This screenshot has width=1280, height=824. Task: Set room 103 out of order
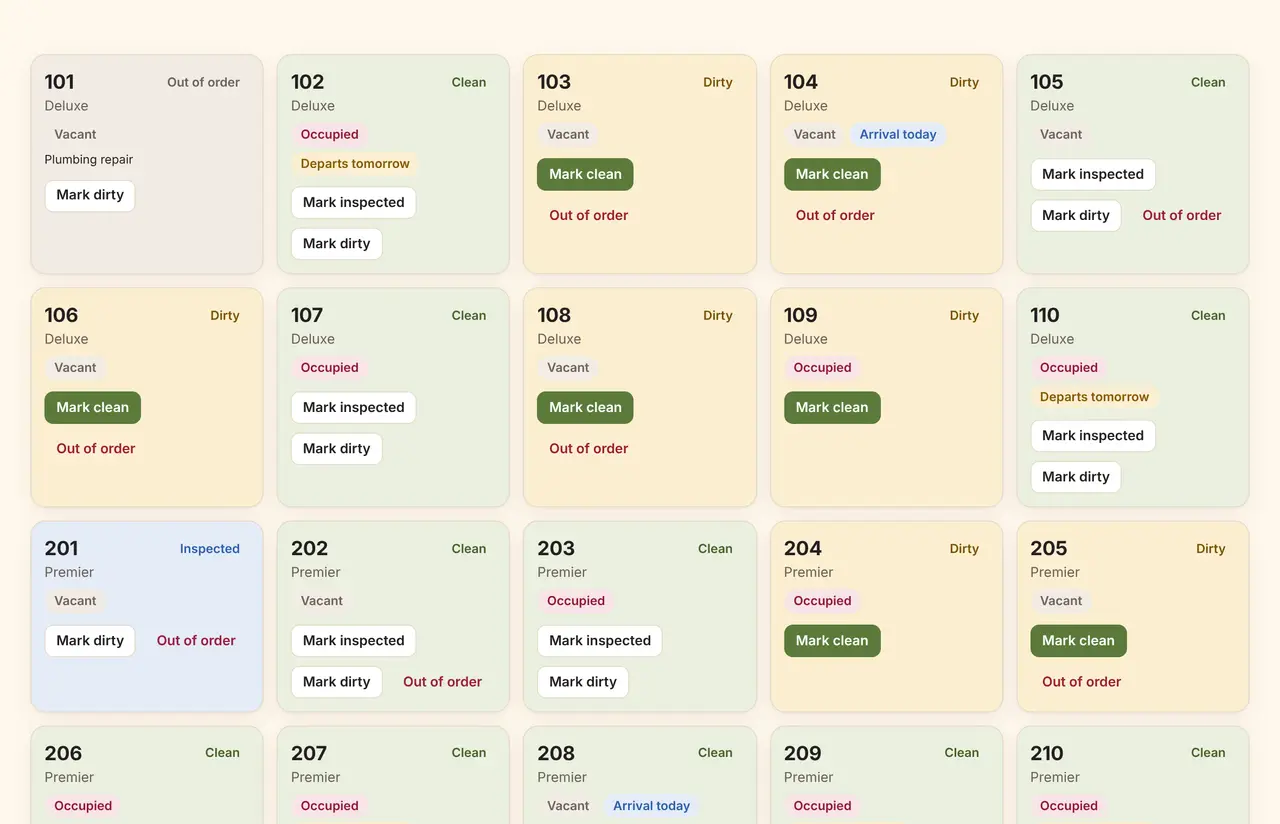(x=588, y=215)
